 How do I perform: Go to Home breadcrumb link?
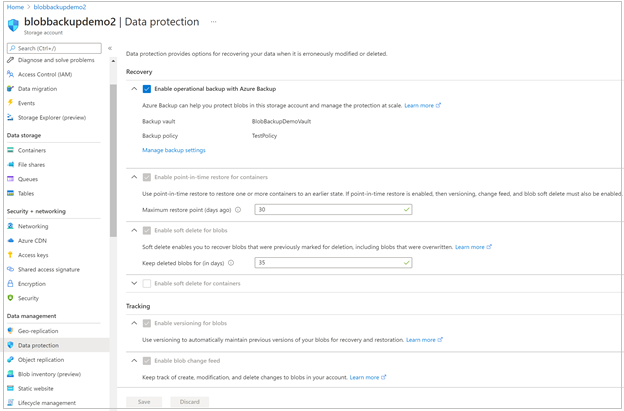pyautogui.click(x=15, y=7)
